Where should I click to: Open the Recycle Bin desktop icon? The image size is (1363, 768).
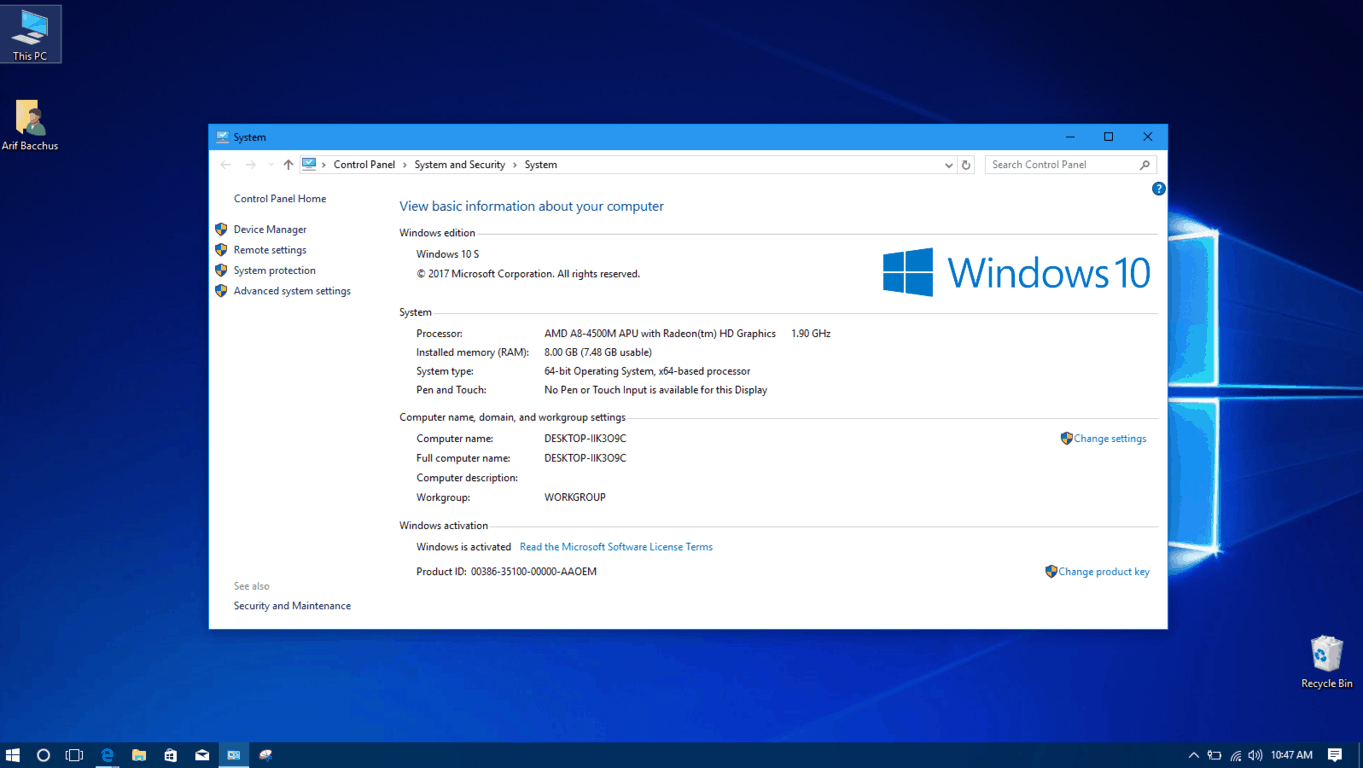(1326, 662)
